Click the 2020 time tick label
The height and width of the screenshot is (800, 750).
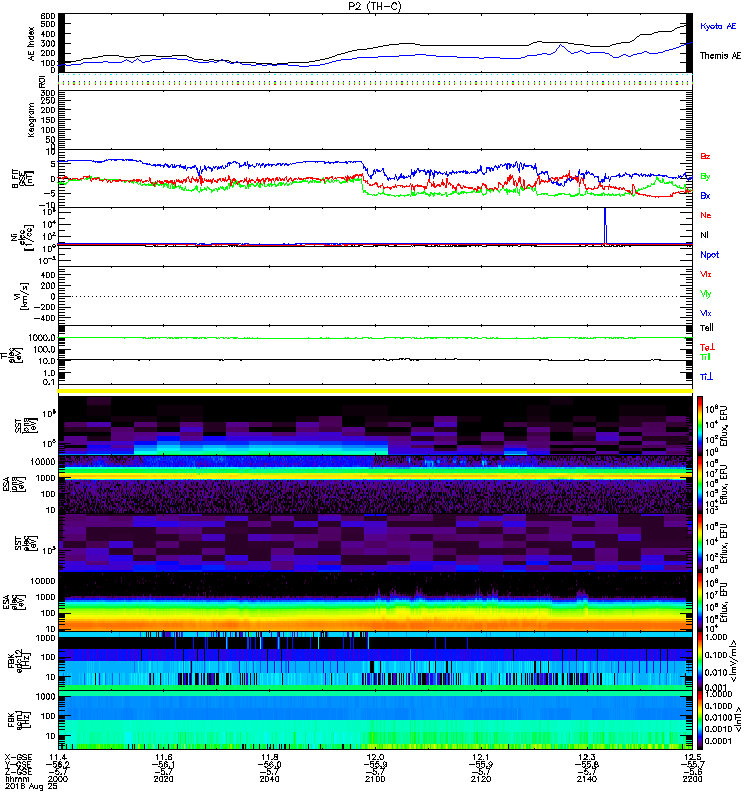pos(163,779)
